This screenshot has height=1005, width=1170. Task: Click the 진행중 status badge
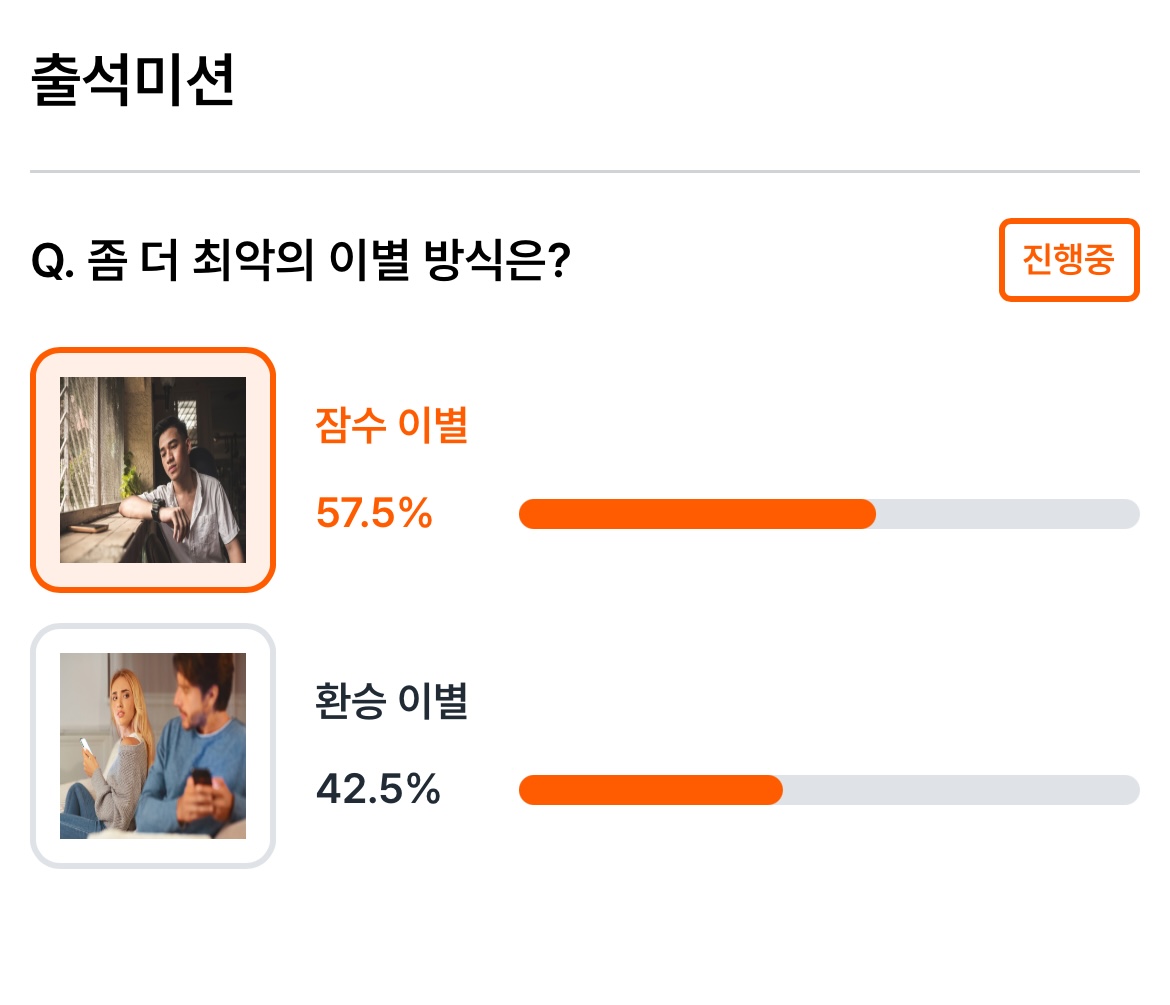coord(1069,260)
